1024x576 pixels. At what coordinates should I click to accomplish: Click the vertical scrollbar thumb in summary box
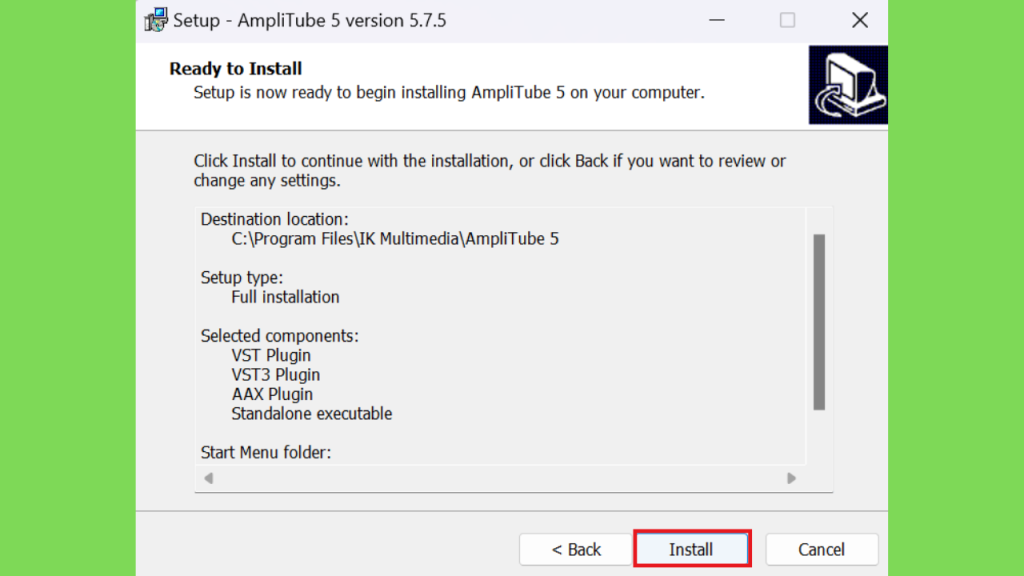[x=819, y=322]
